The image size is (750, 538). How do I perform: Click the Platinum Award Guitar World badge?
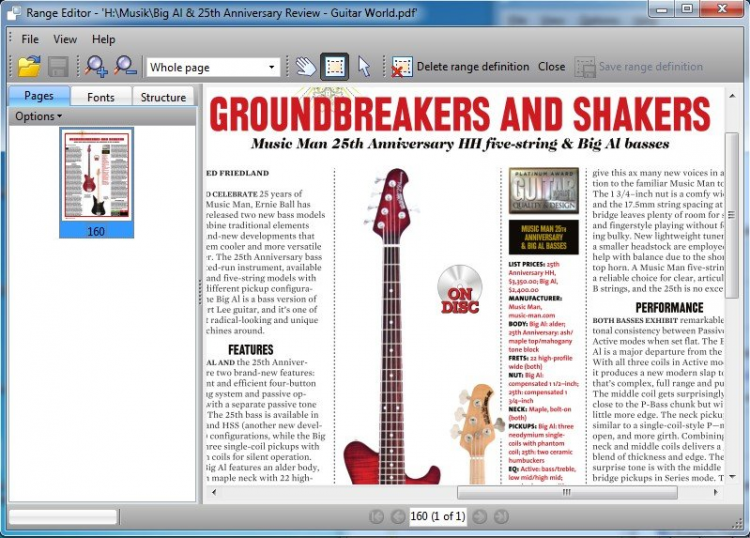point(544,190)
